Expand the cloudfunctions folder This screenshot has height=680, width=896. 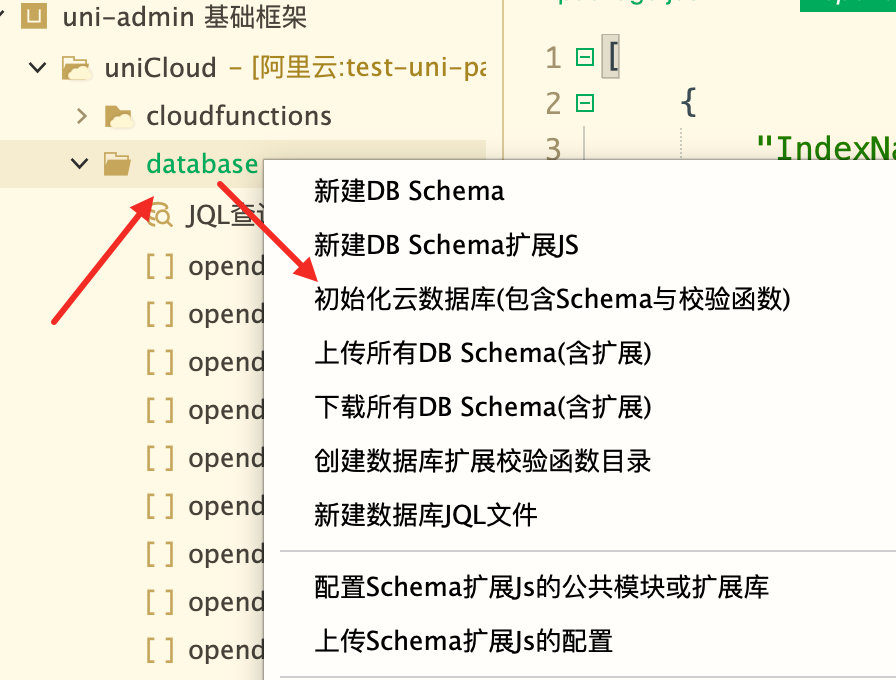click(81, 116)
